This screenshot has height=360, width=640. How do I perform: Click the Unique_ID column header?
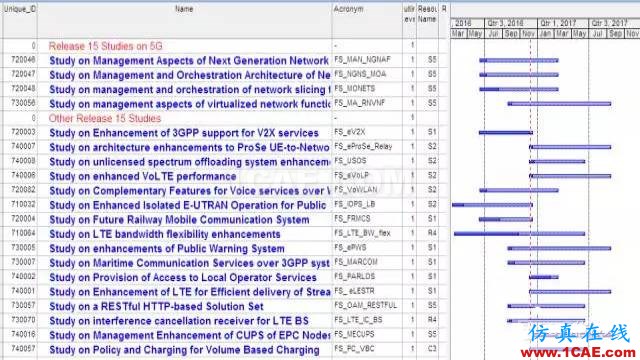coord(20,9)
